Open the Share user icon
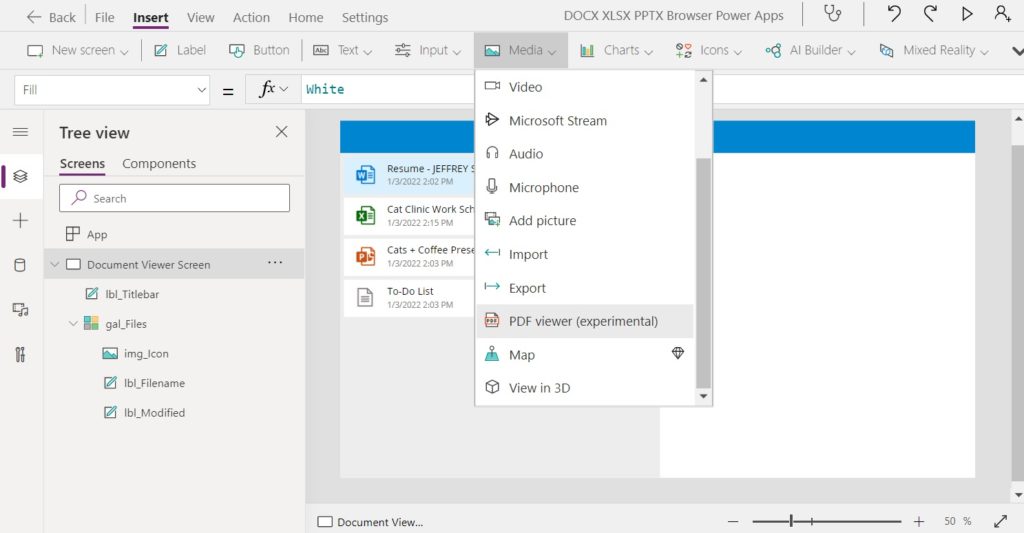The image size is (1024, 533). (x=1002, y=14)
